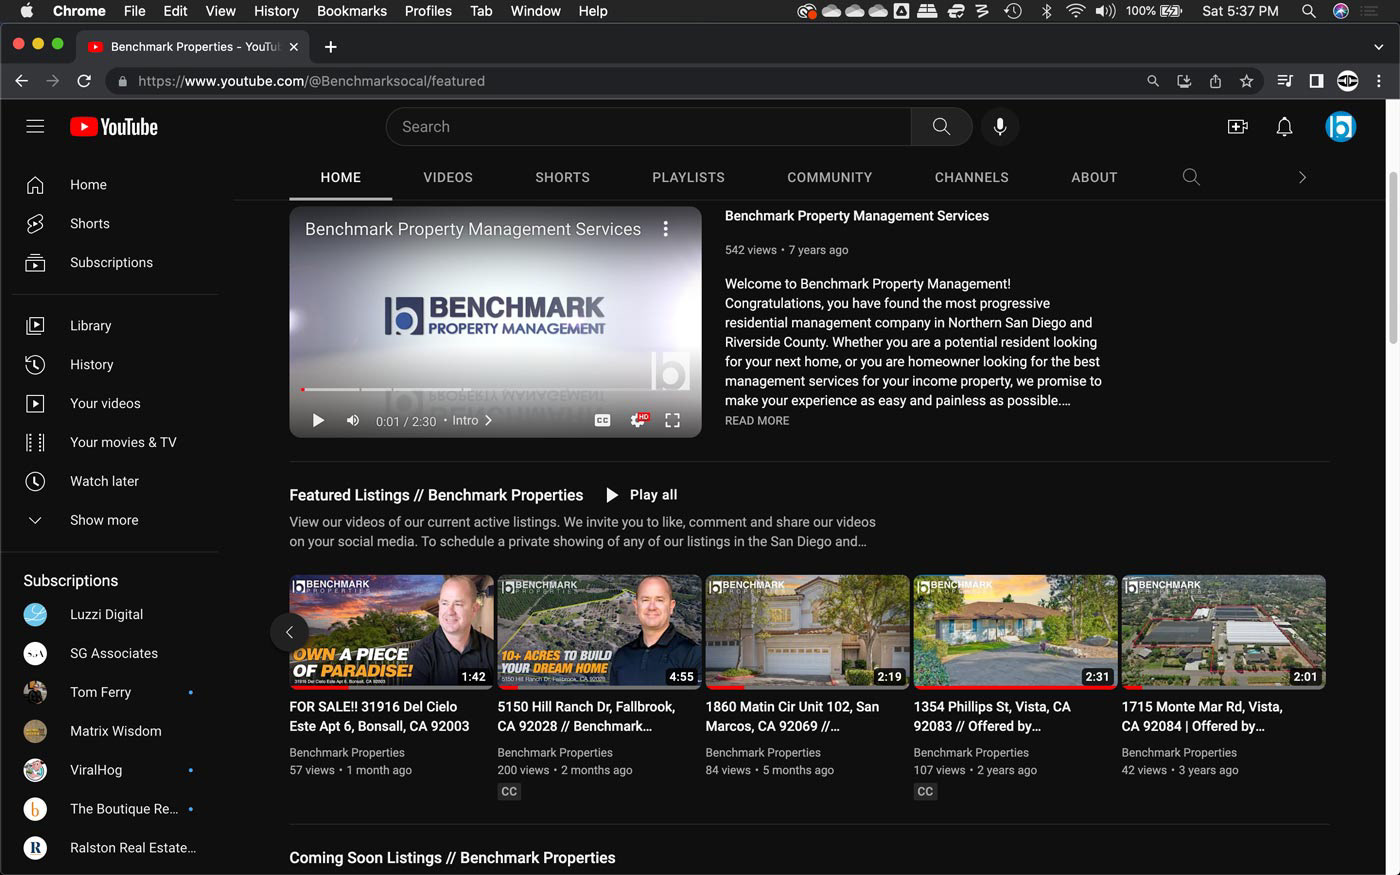Open the 31916 Del Cielo Este thumbnail
1400x875 pixels.
[391, 631]
